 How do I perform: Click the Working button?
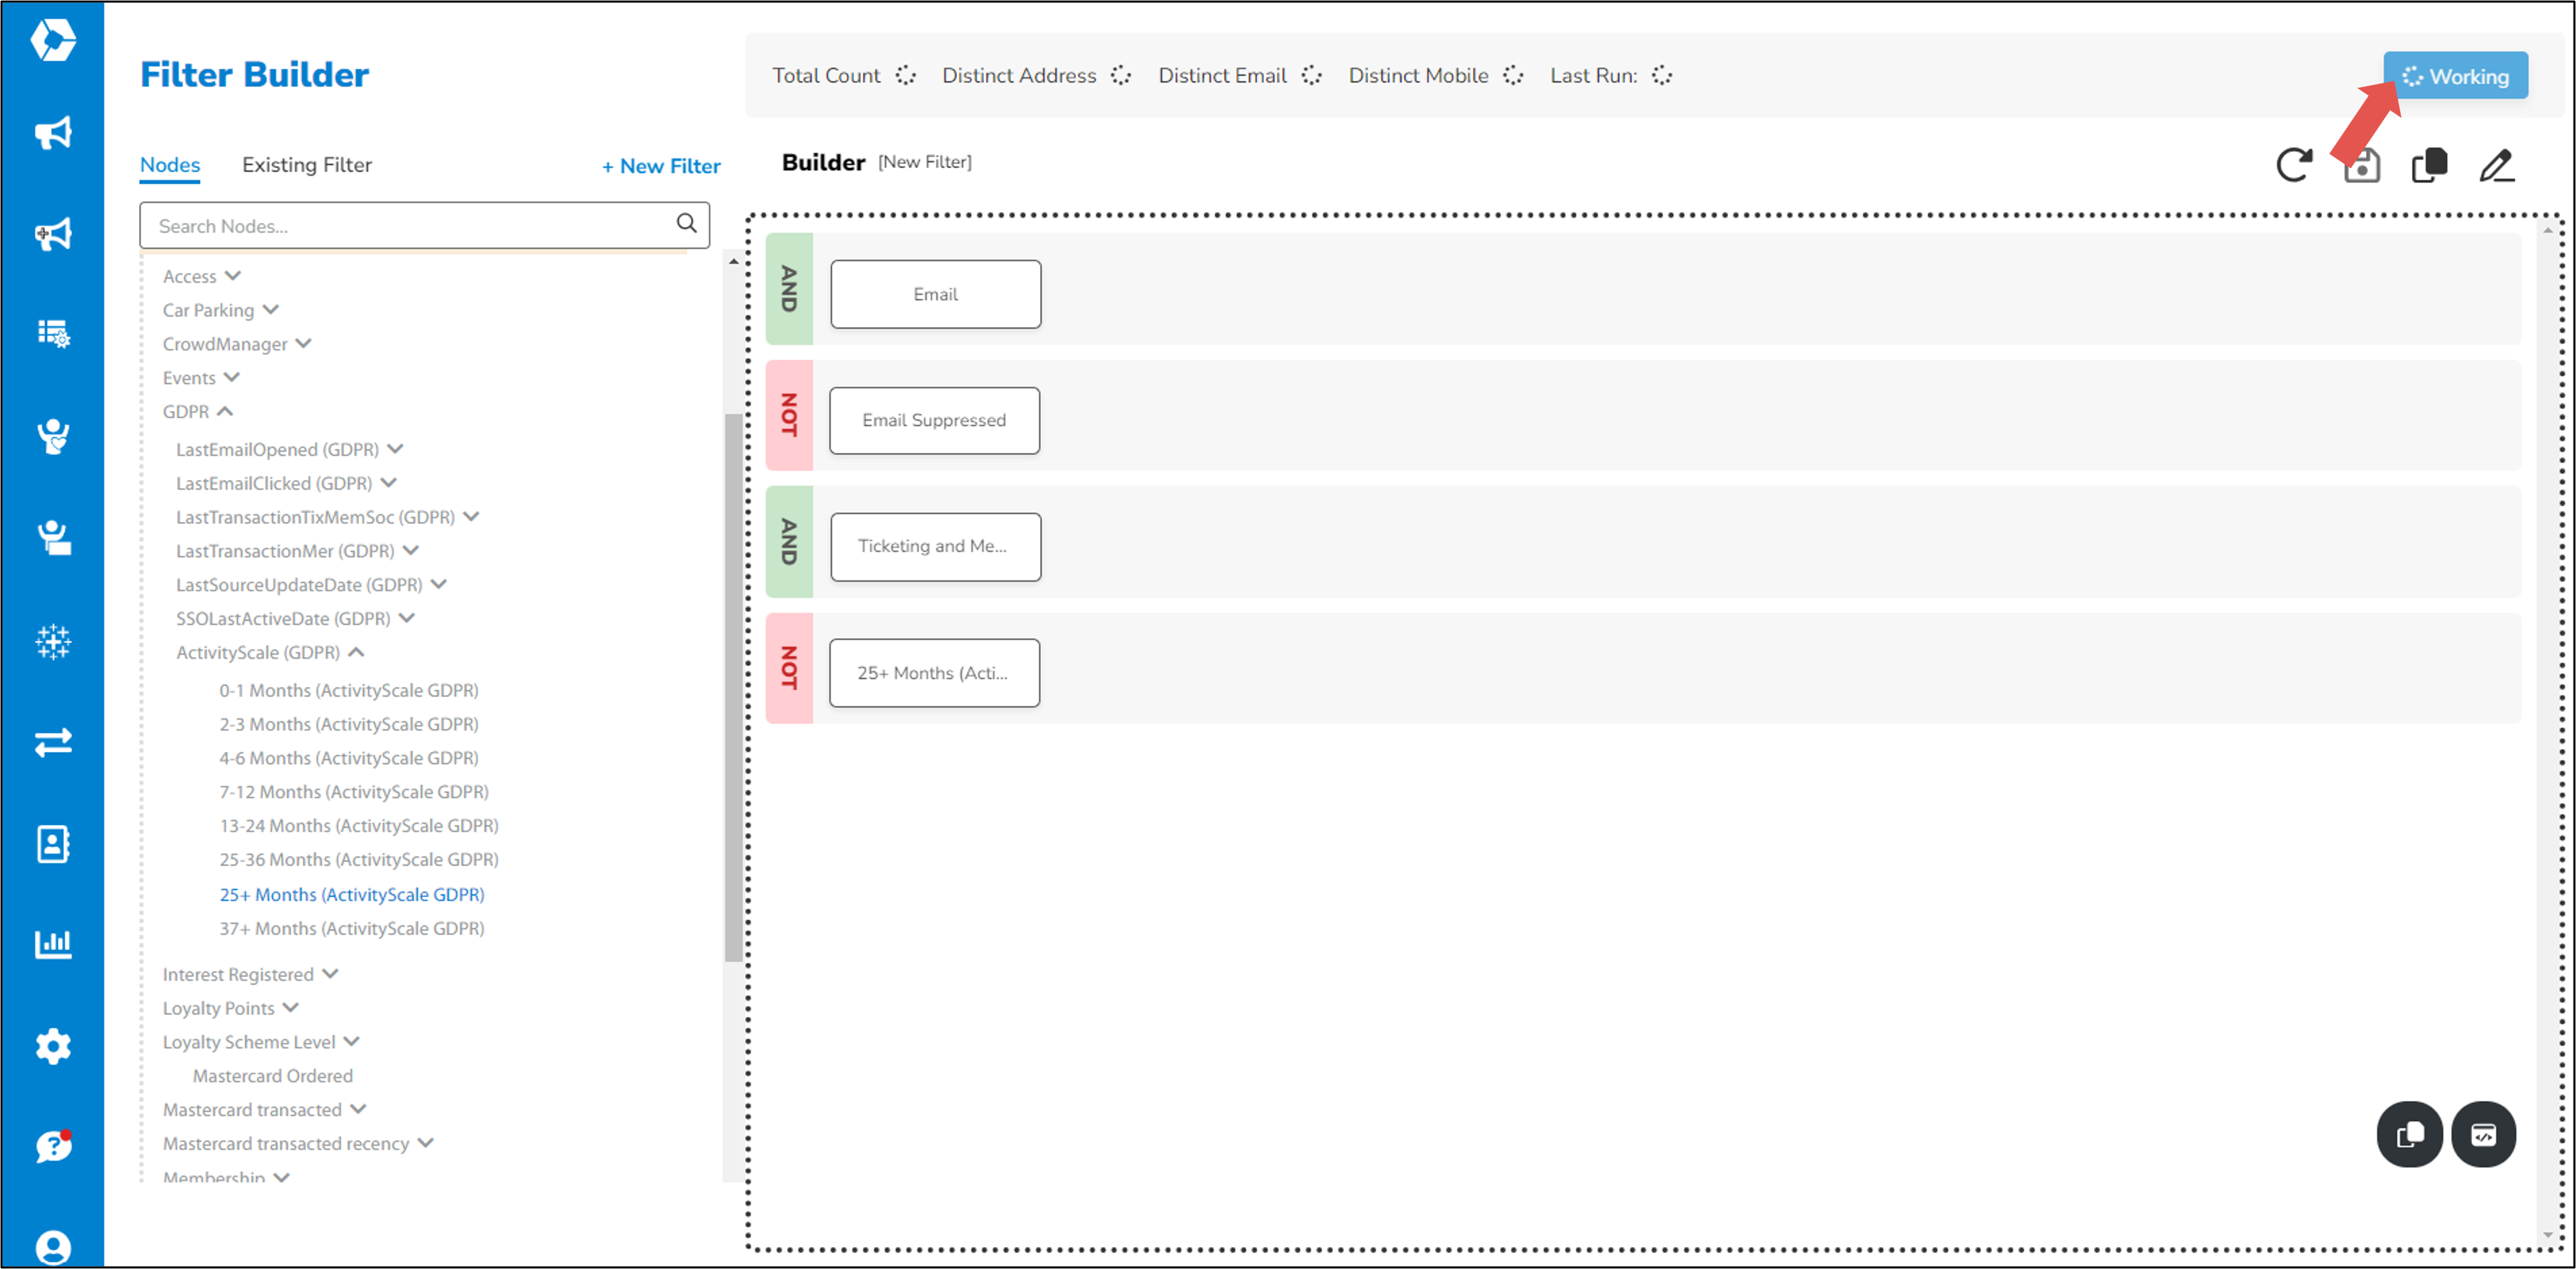pos(2456,75)
